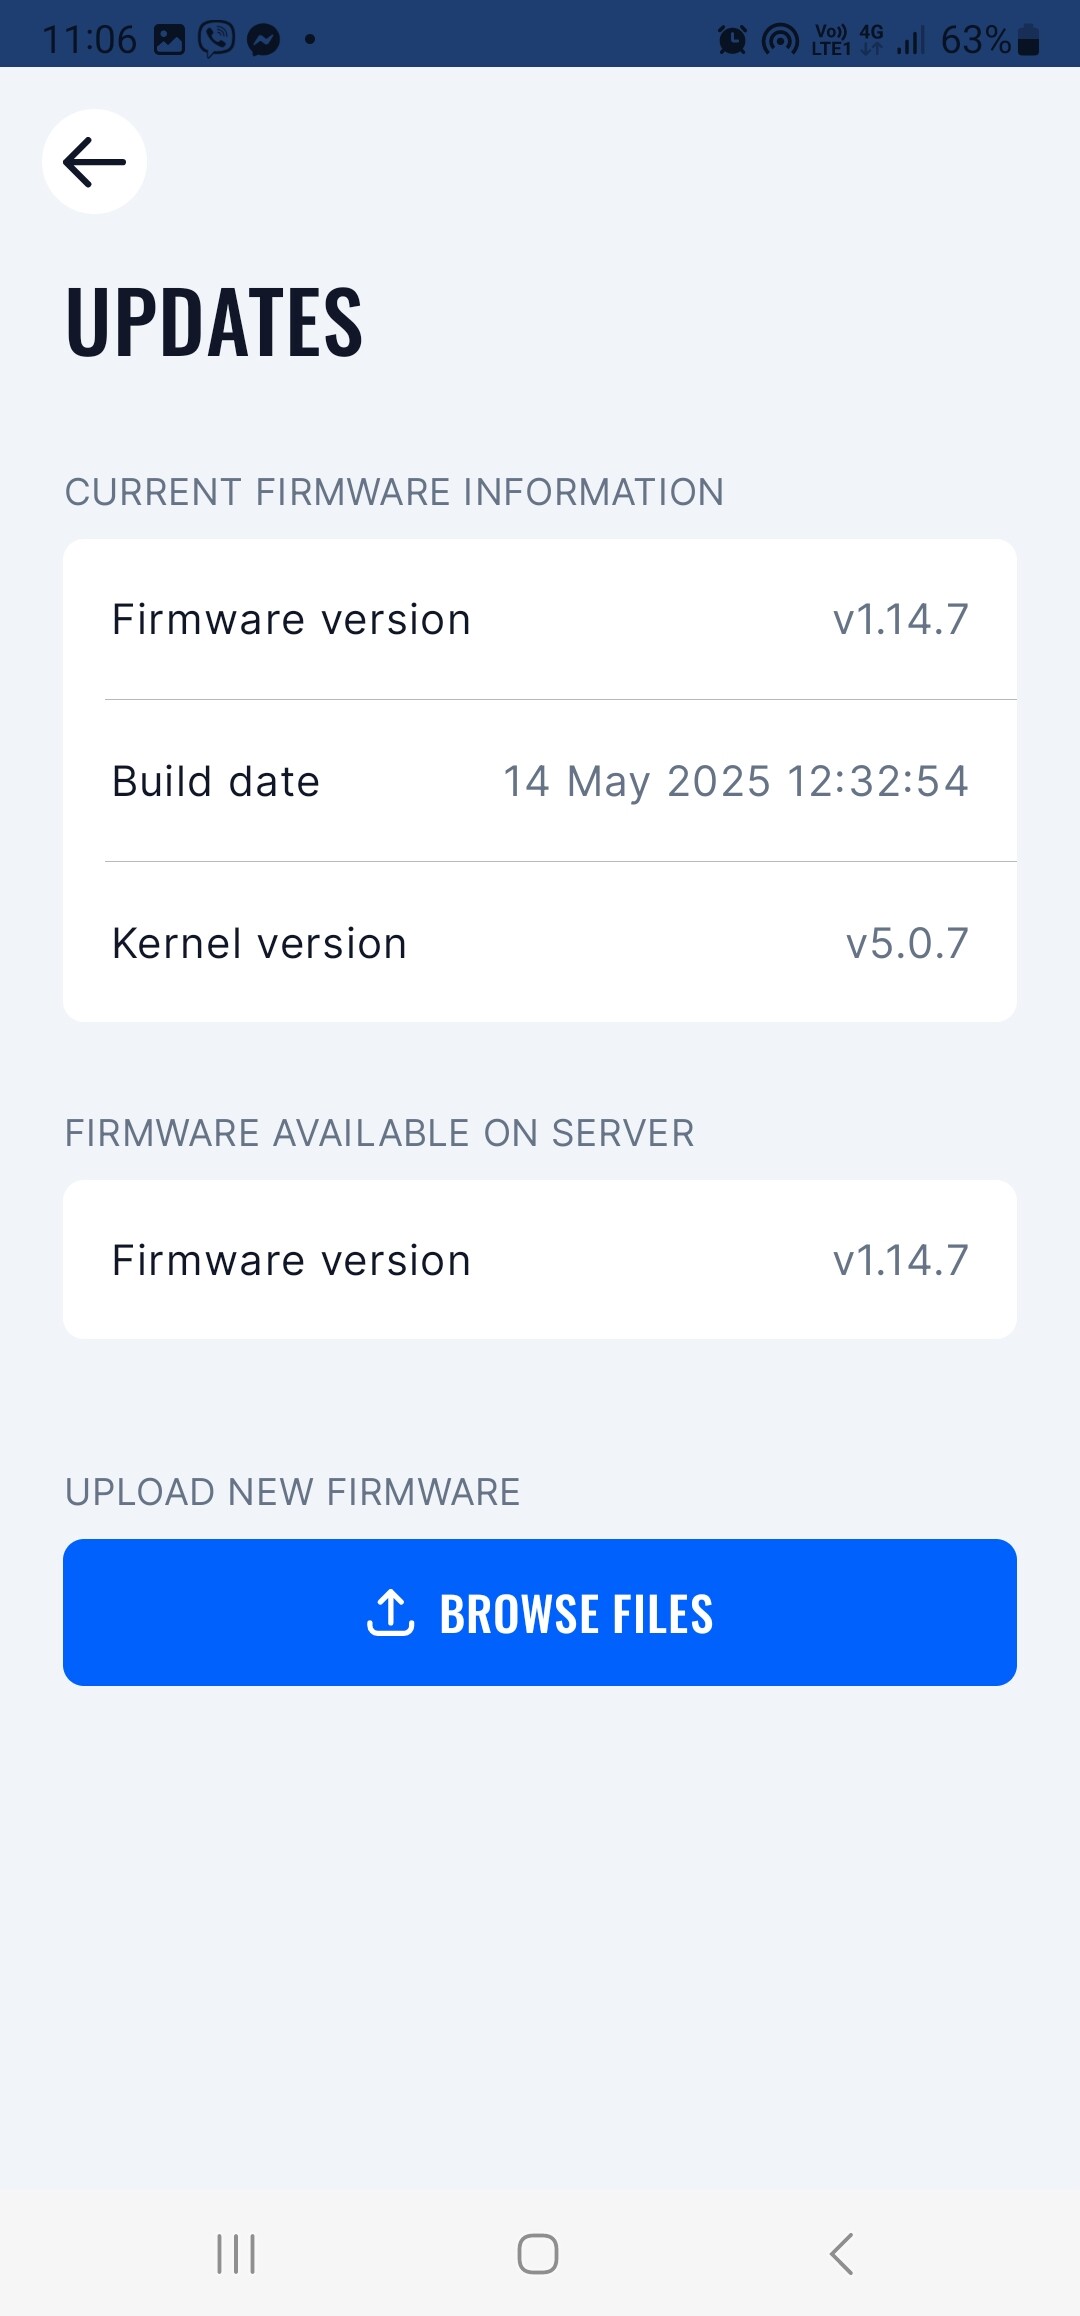Tap the v5.0.7 kernel value
Image resolution: width=1080 pixels, height=2316 pixels.
pyautogui.click(x=907, y=943)
